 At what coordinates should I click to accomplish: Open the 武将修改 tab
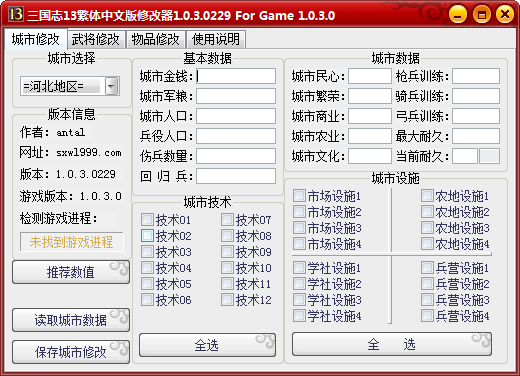tap(96, 39)
